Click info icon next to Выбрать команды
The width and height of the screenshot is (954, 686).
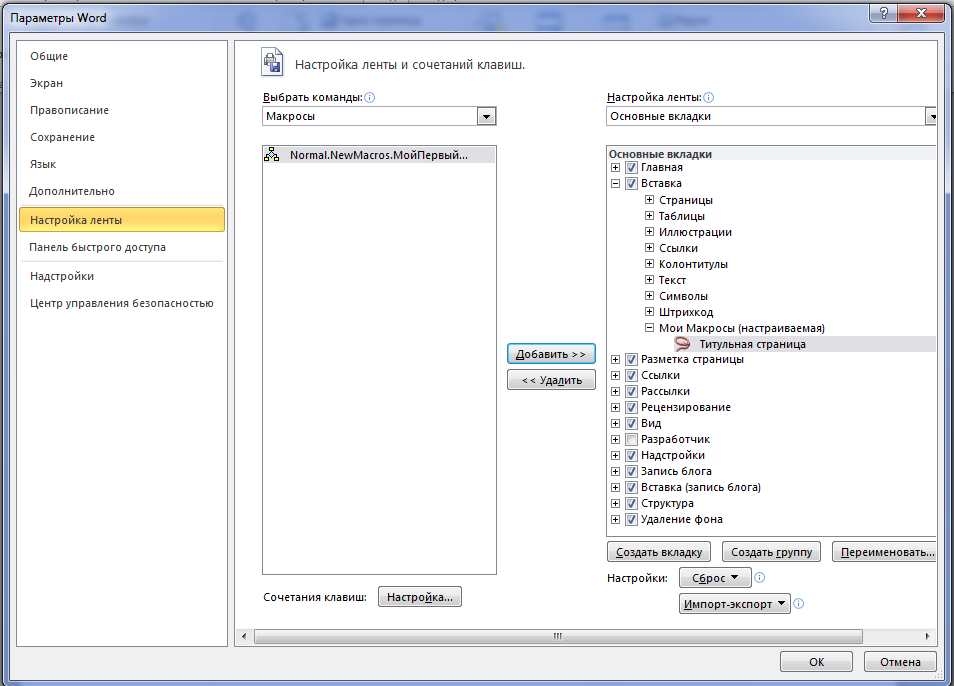(x=369, y=97)
